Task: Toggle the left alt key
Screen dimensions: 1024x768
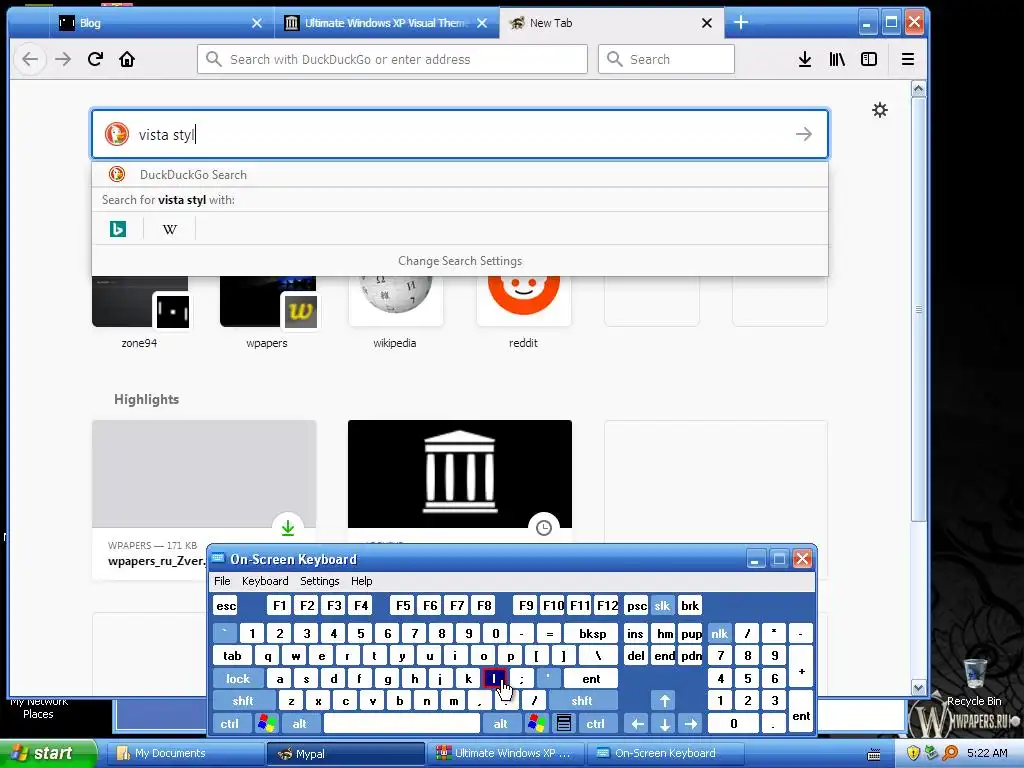Action: coord(300,724)
